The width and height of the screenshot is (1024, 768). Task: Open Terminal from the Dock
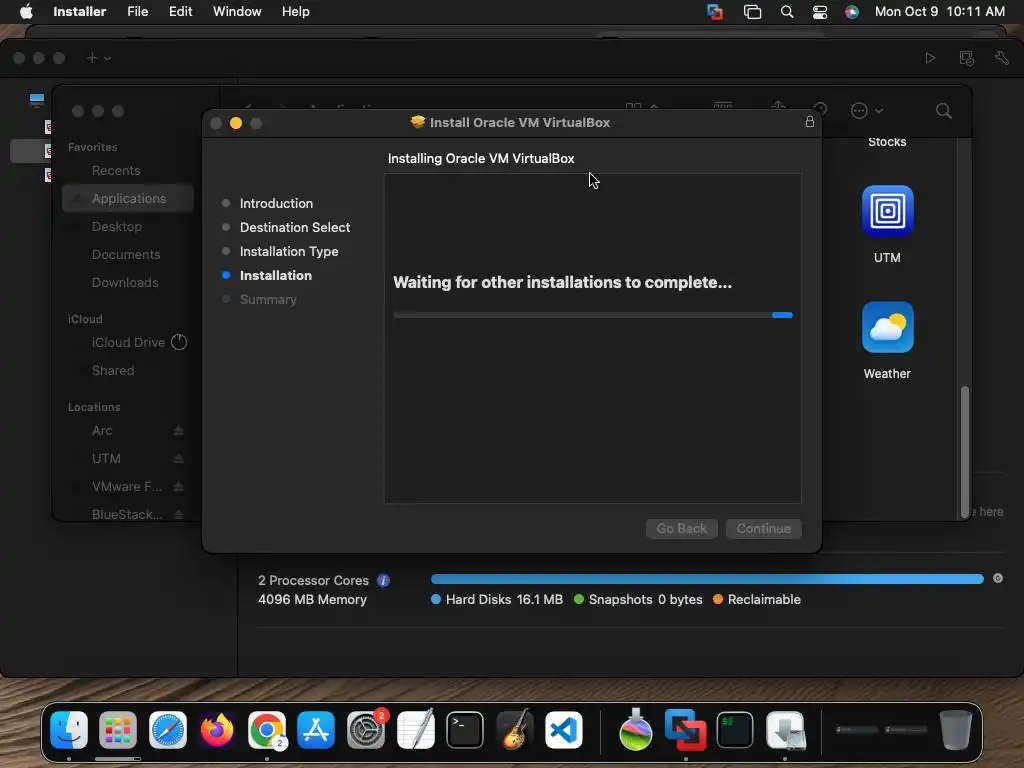465,730
